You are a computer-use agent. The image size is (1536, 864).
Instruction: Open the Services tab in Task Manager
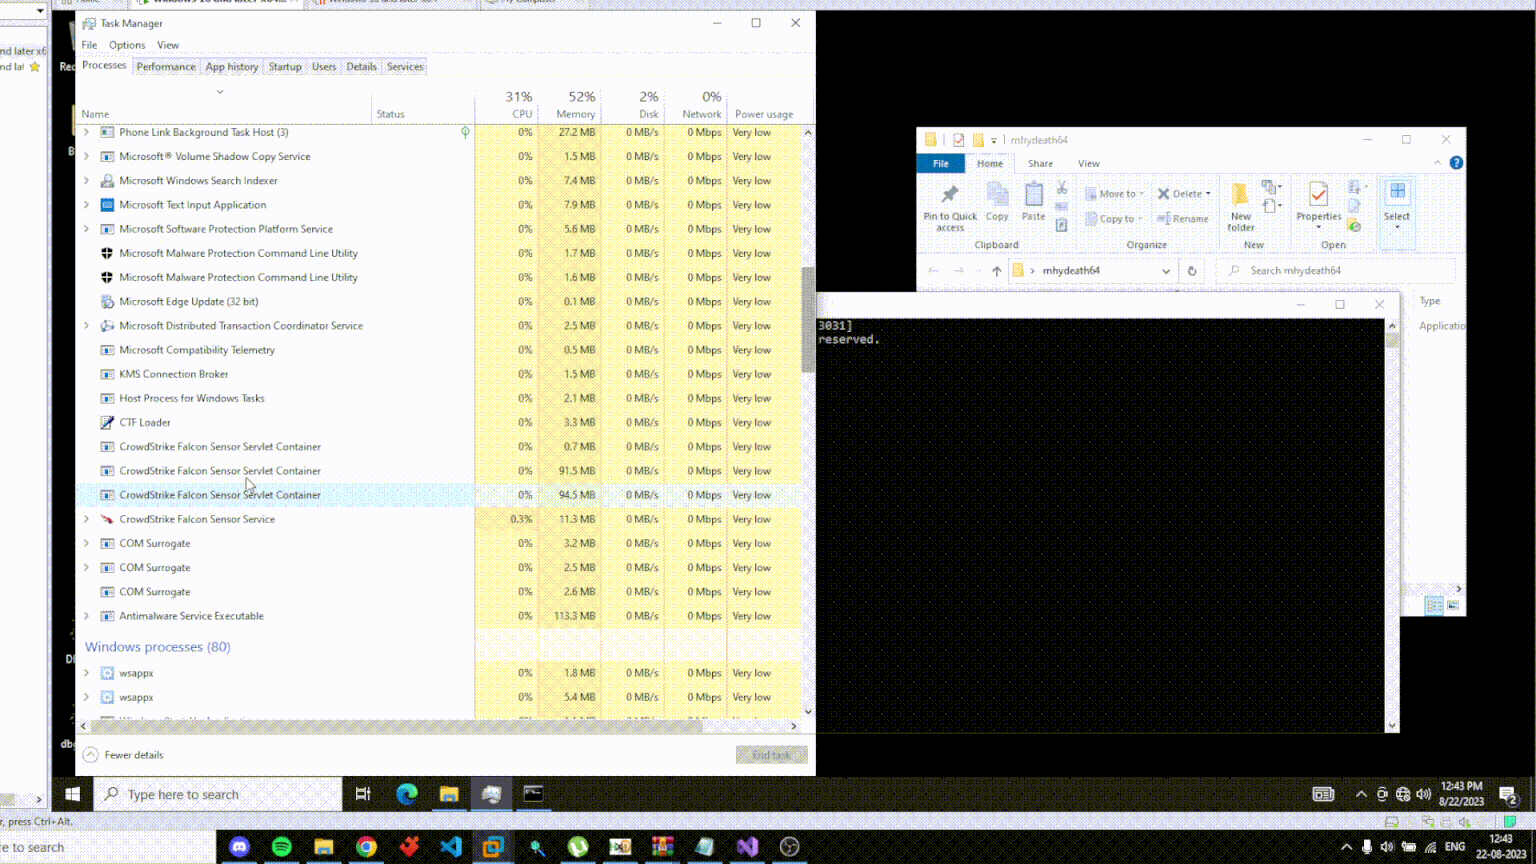coord(405,67)
